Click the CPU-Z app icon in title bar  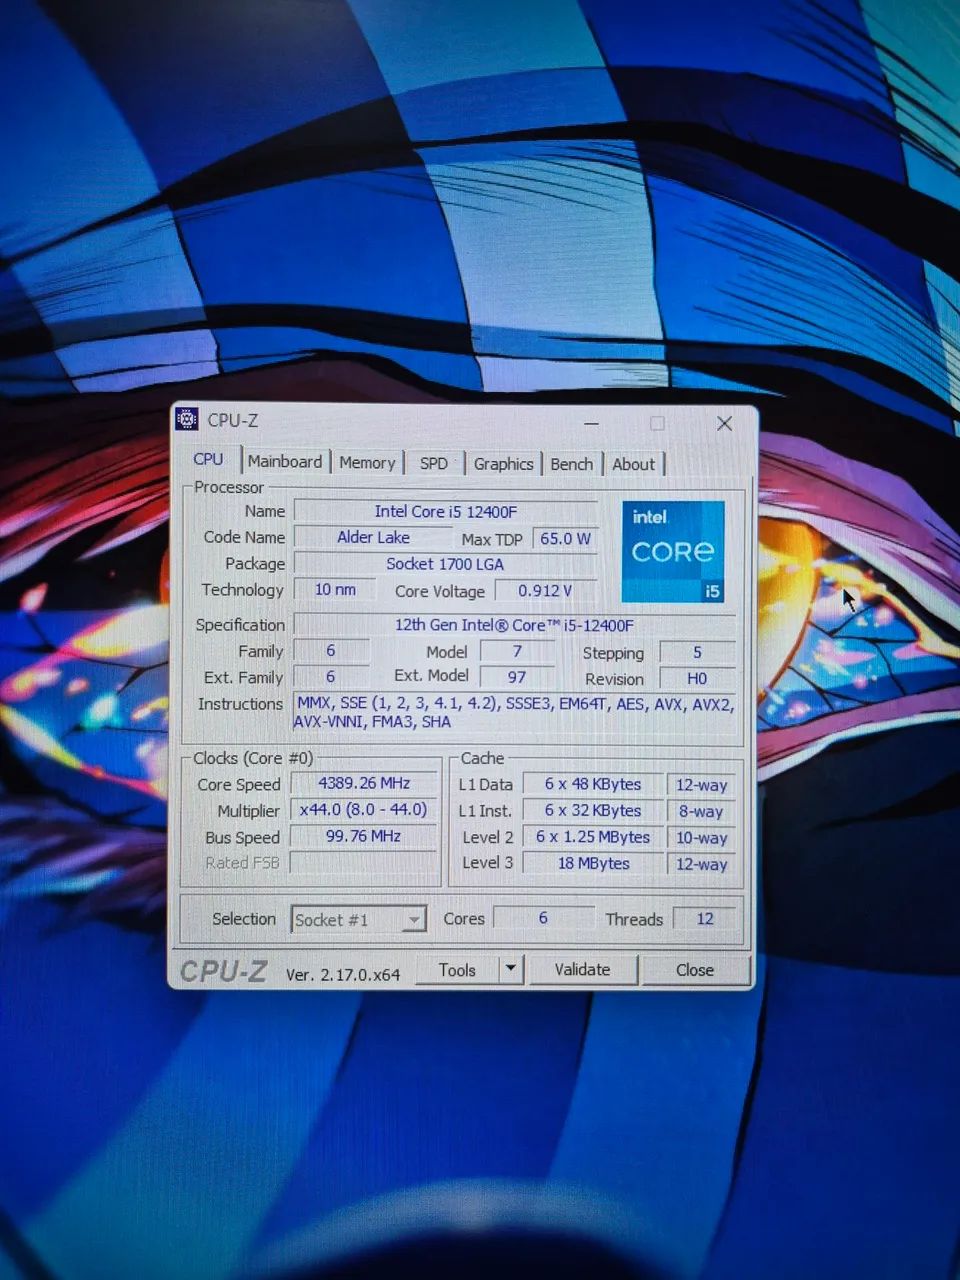(187, 420)
